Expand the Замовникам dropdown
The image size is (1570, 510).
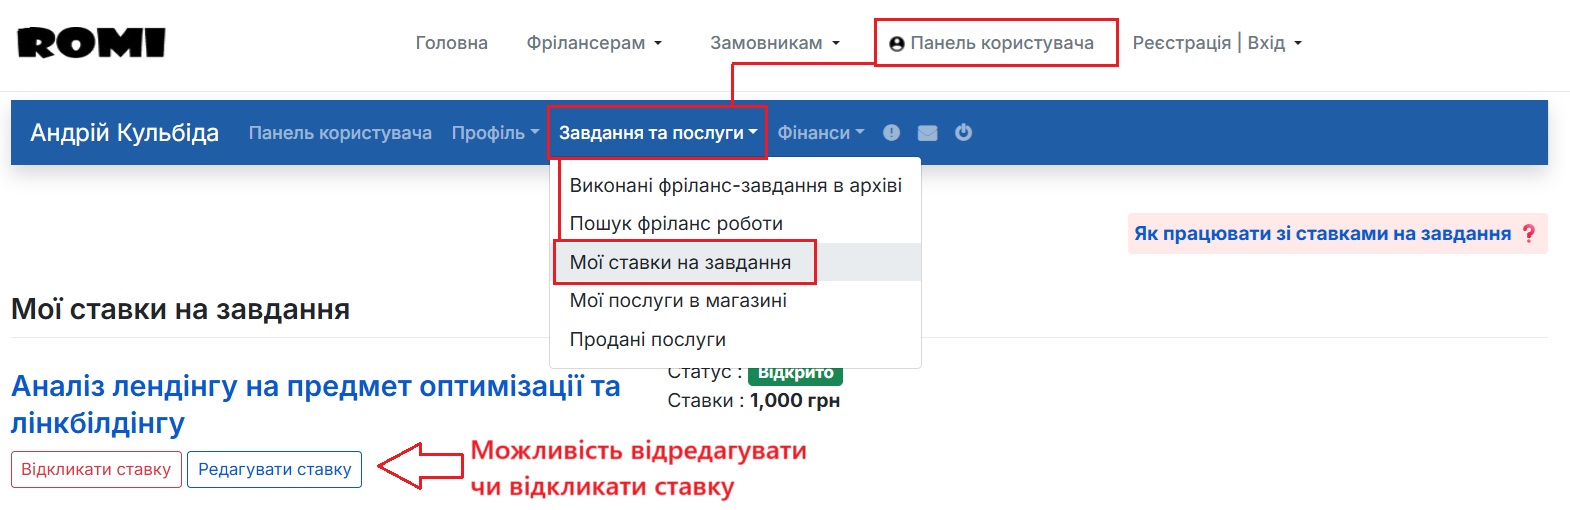(775, 43)
